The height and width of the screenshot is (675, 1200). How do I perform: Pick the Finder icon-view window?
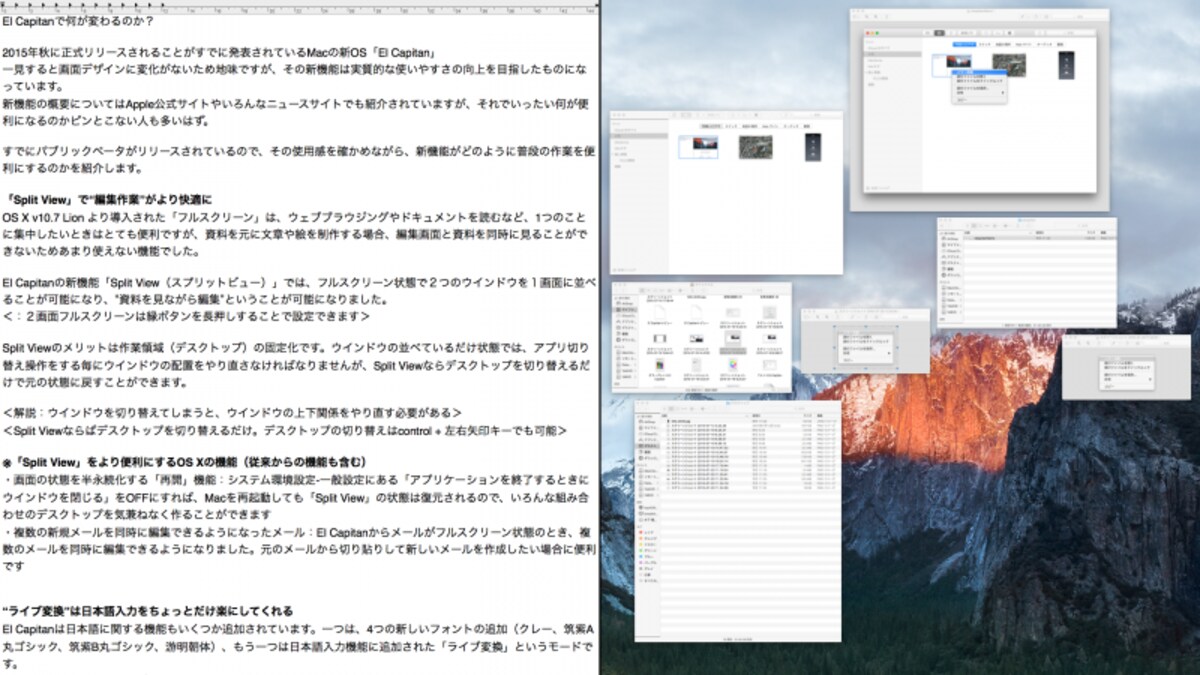point(701,337)
